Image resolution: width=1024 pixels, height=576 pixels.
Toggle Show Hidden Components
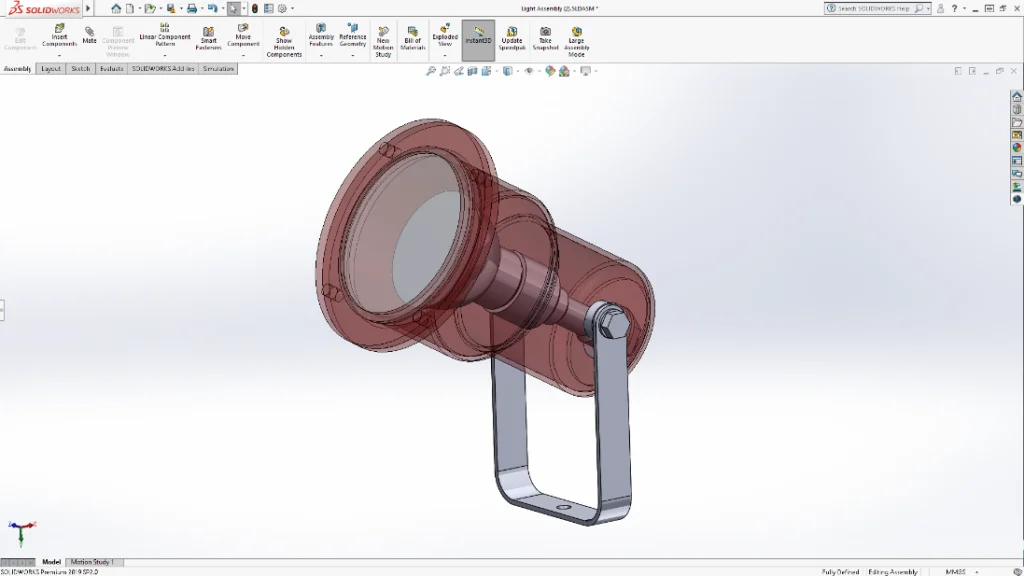point(284,41)
